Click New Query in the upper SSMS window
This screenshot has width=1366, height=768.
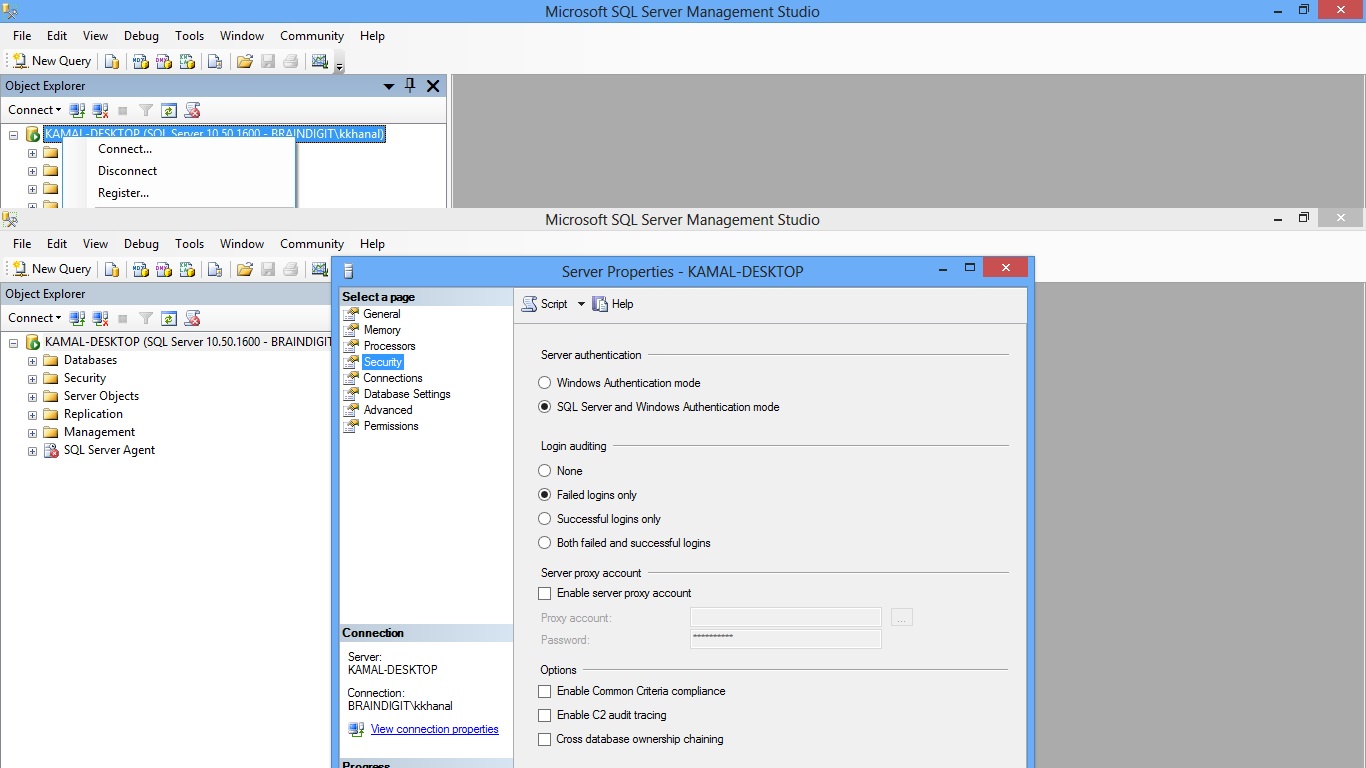[x=51, y=61]
